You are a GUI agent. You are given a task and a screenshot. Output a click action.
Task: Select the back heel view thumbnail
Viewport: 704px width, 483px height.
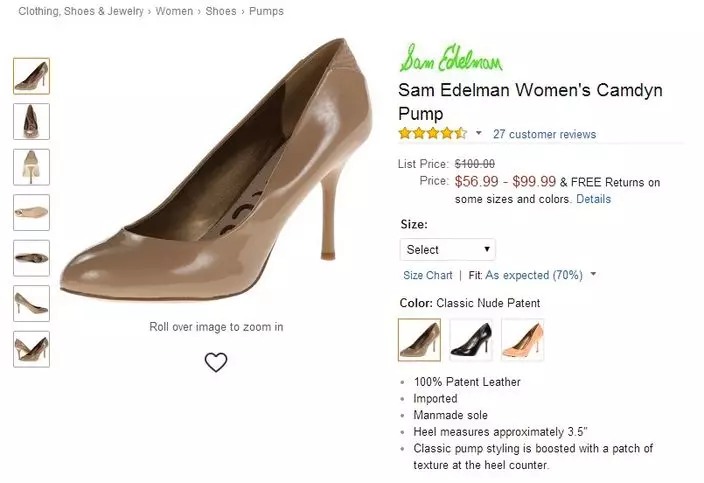tap(31, 166)
